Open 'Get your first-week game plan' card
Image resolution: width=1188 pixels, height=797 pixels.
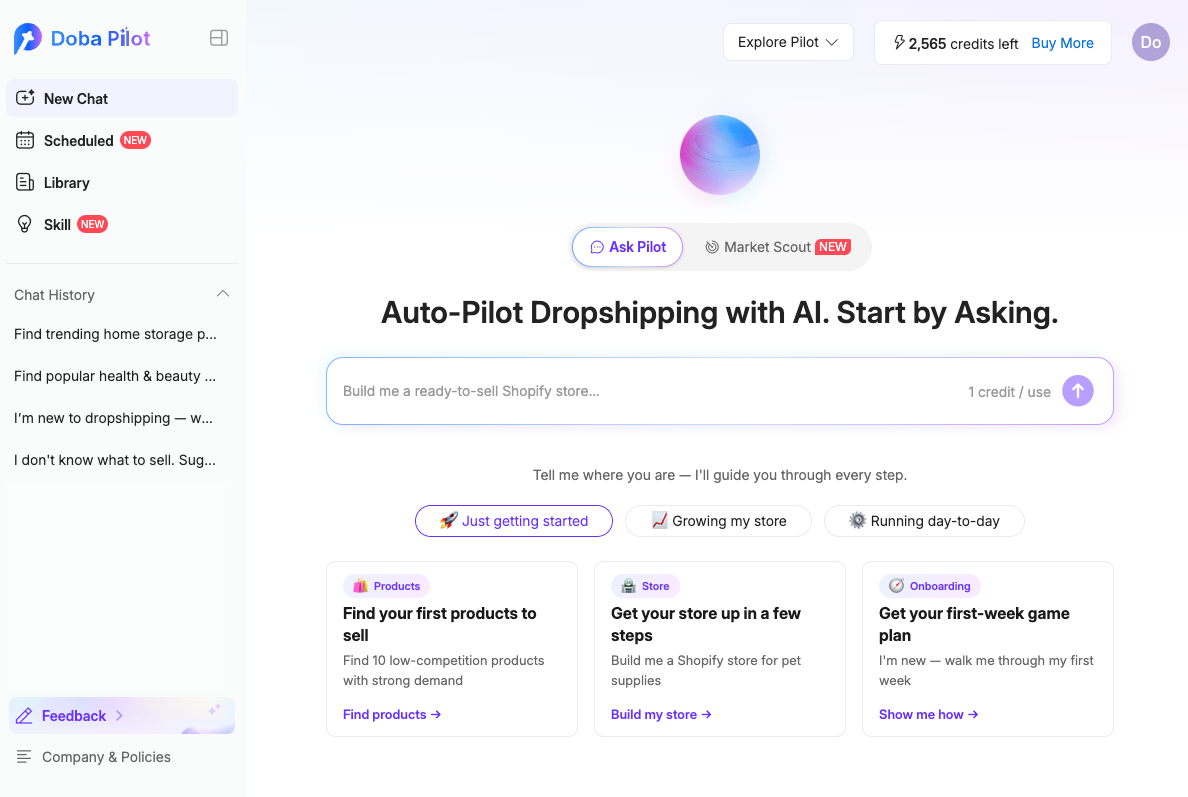coord(988,649)
